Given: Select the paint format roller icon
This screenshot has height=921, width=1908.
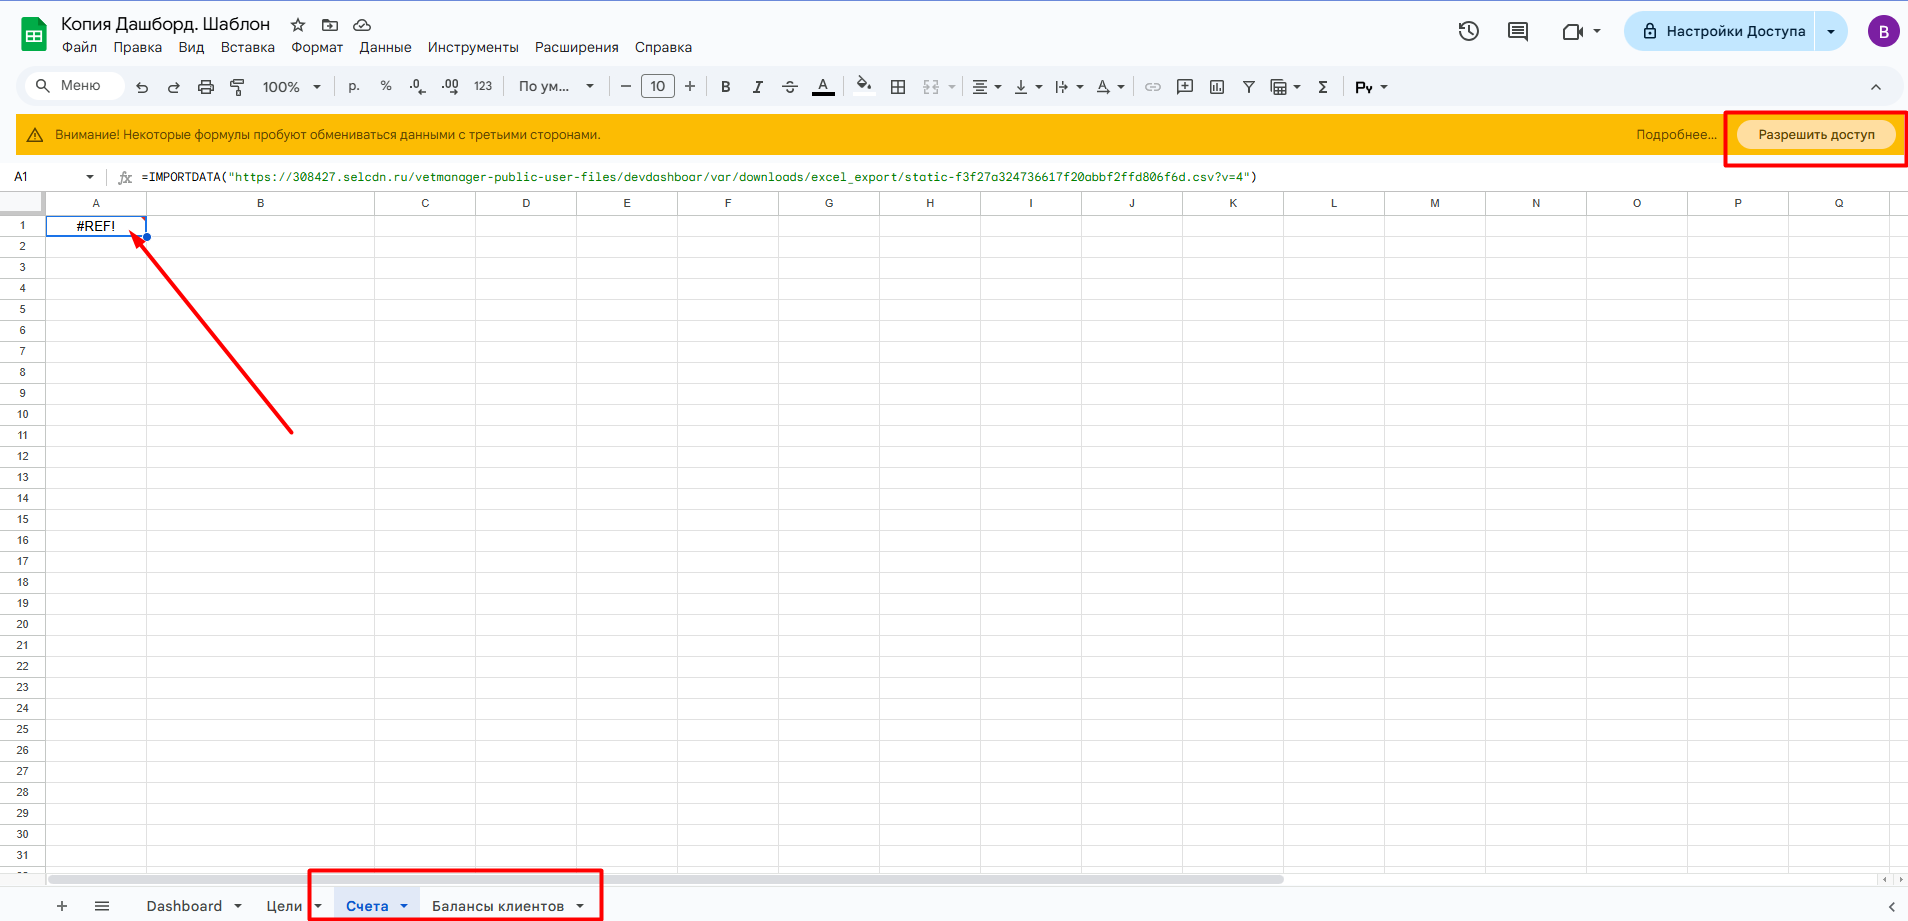Looking at the screenshot, I should [237, 87].
